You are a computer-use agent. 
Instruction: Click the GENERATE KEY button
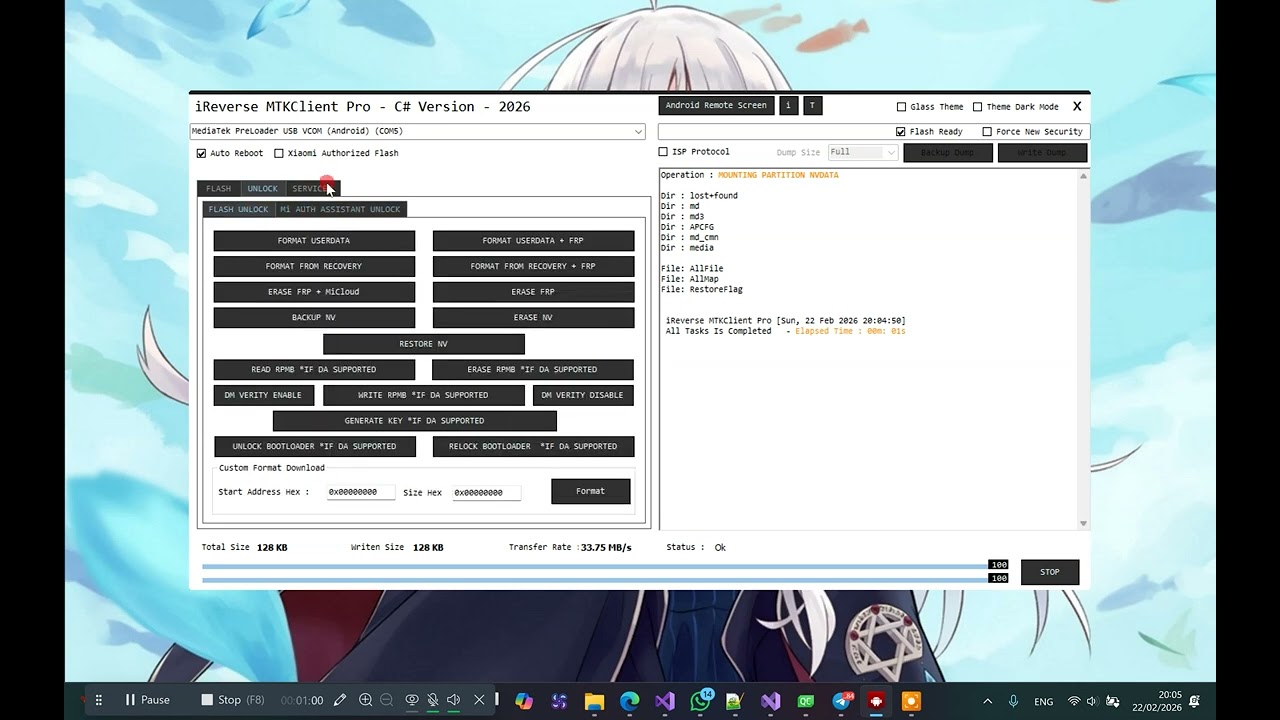(415, 421)
